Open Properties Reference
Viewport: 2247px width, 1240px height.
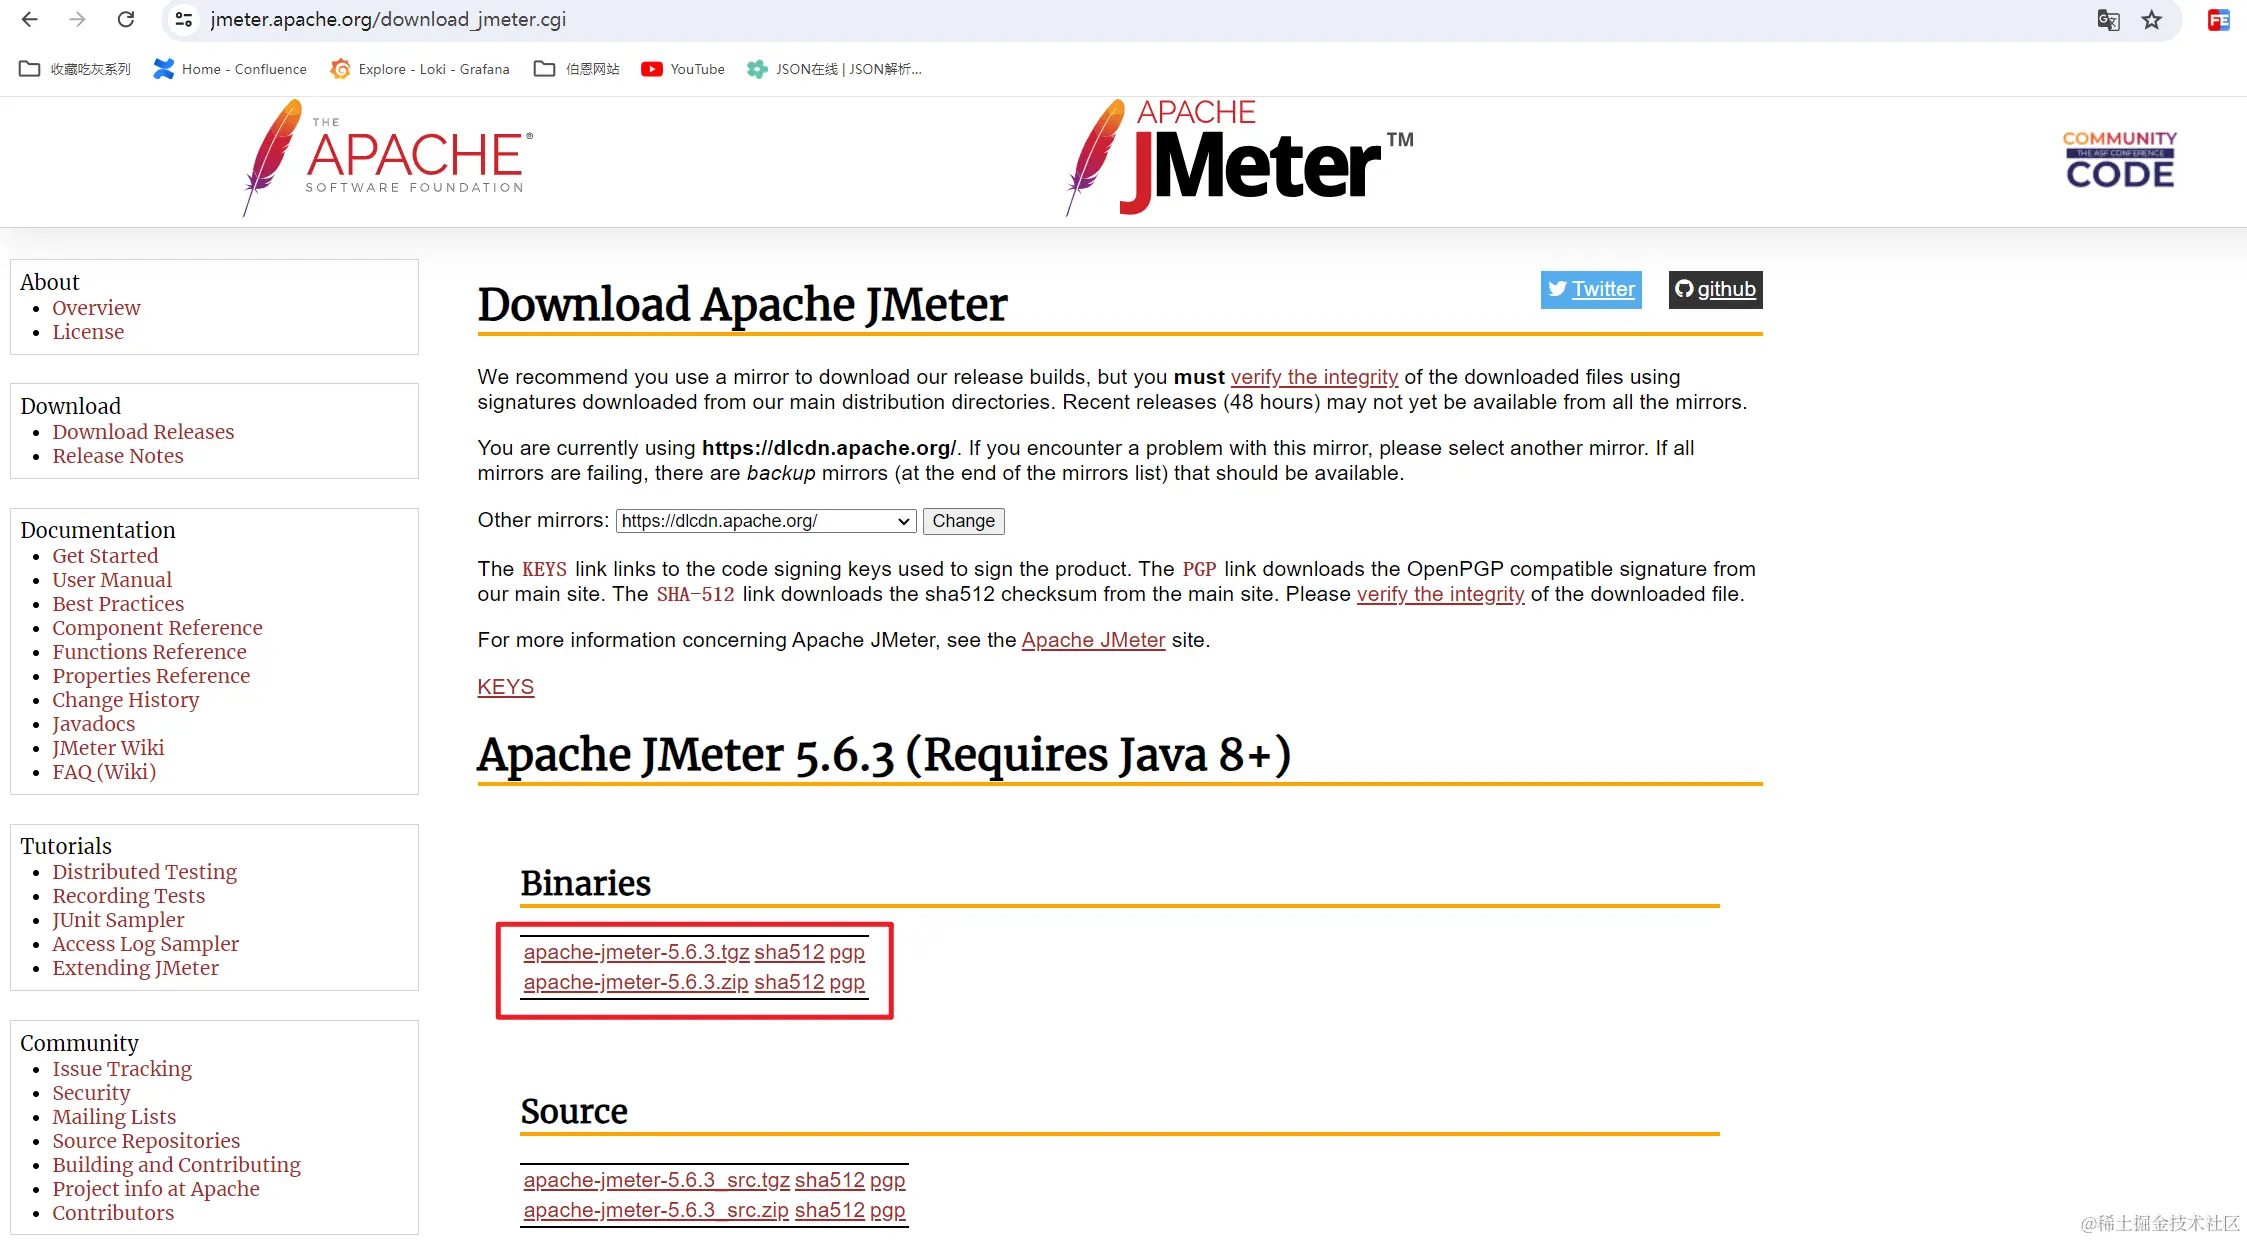click(x=151, y=676)
